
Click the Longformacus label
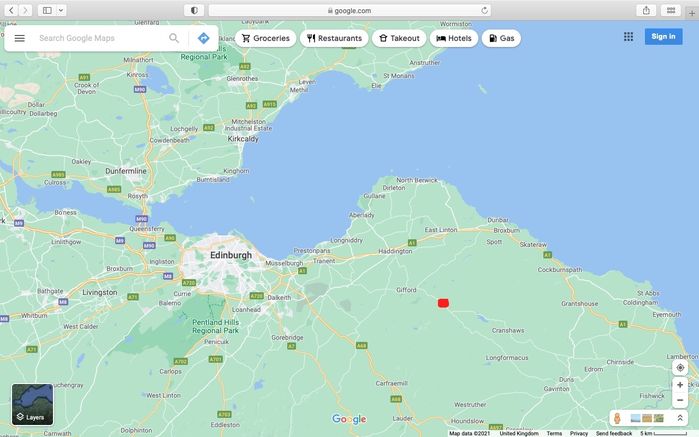507,358
